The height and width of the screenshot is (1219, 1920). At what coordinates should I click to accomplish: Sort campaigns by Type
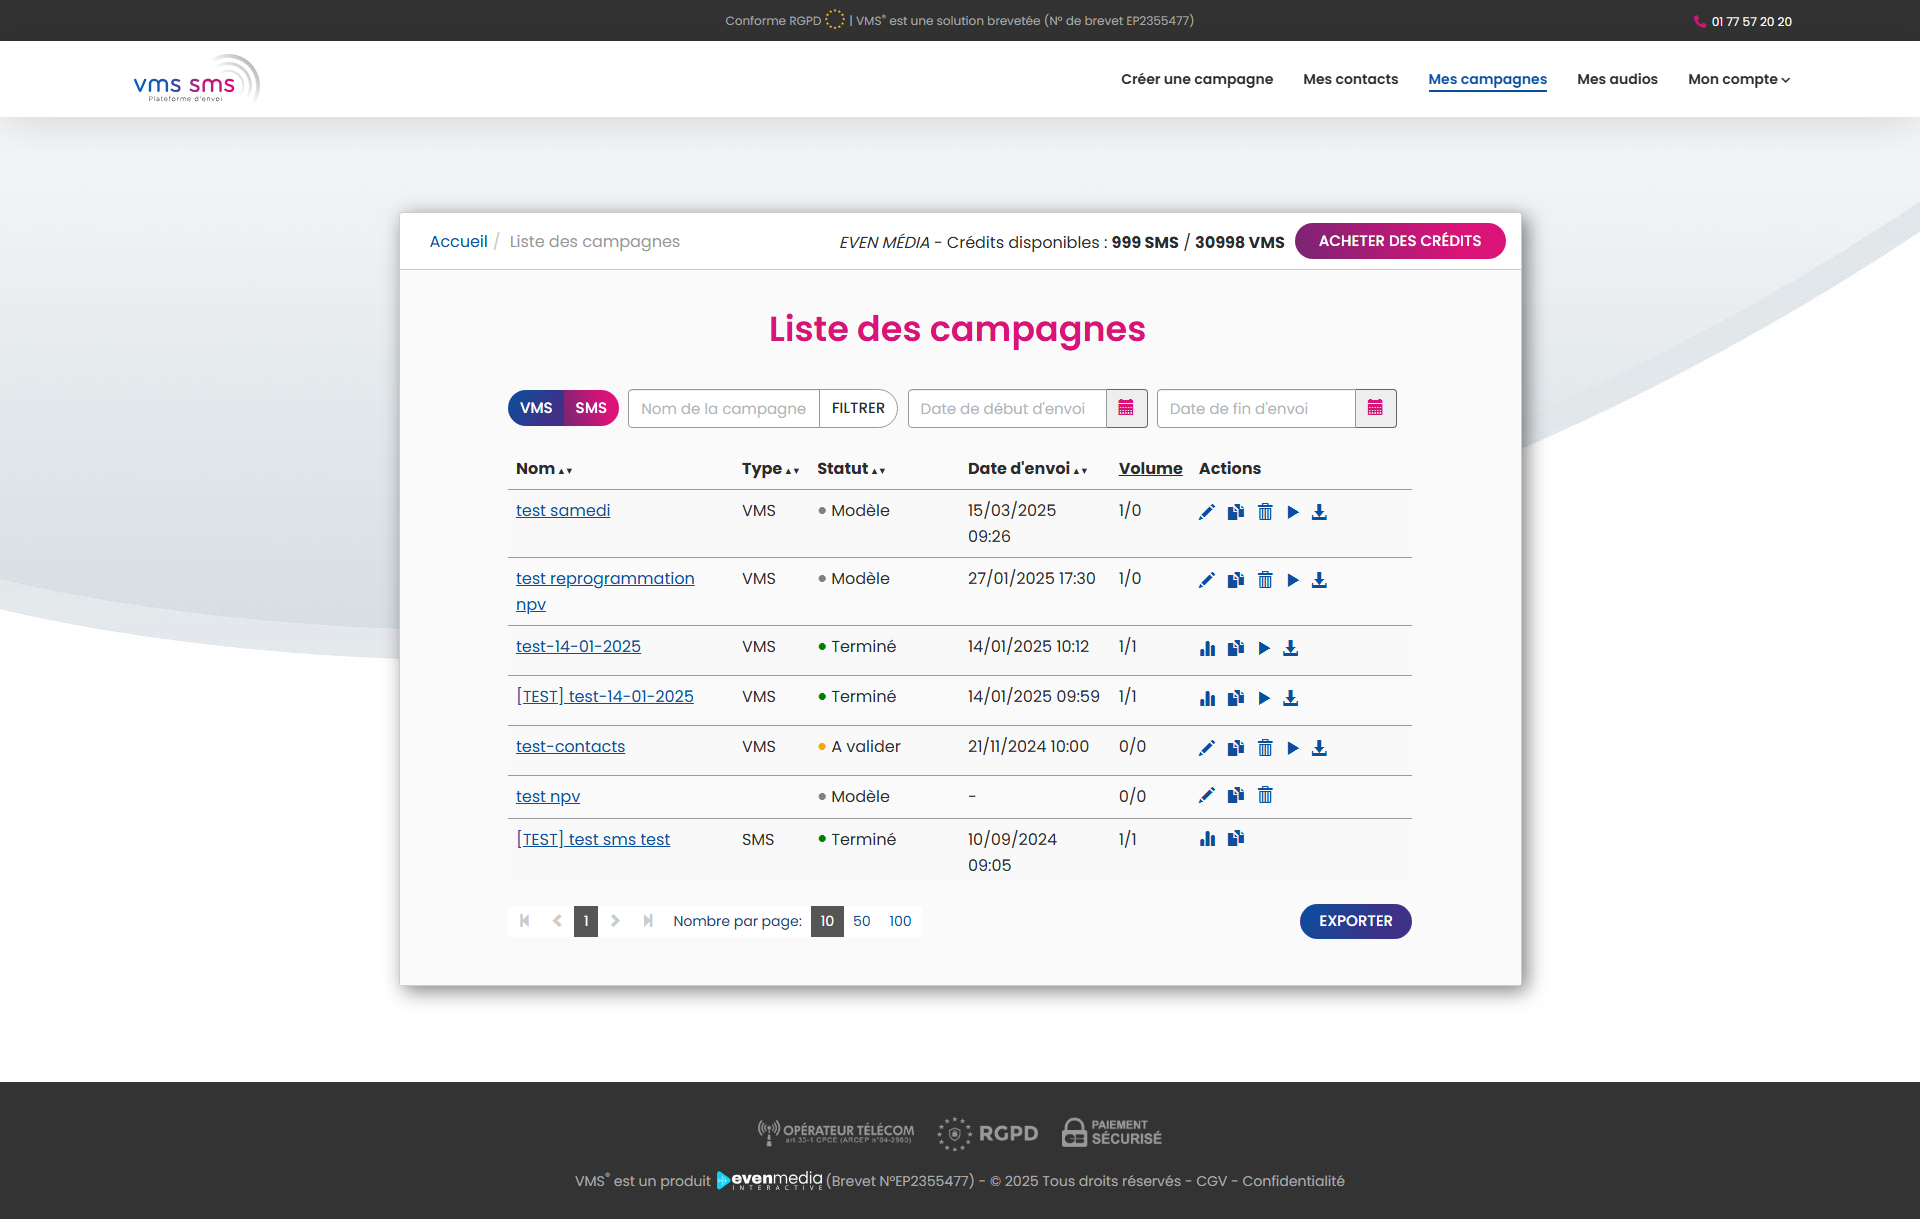770,468
